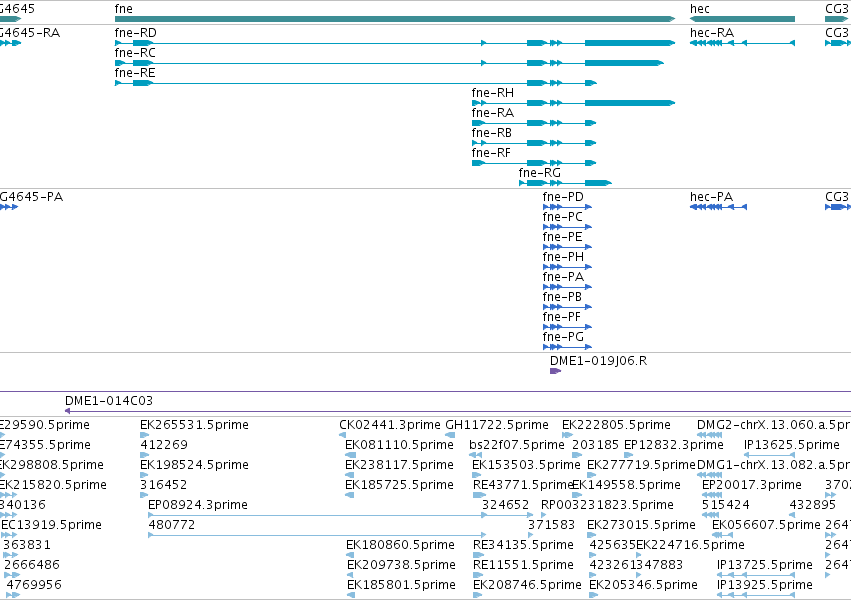Click the fne-RD transcript label
851x600 pixels.
[136, 33]
